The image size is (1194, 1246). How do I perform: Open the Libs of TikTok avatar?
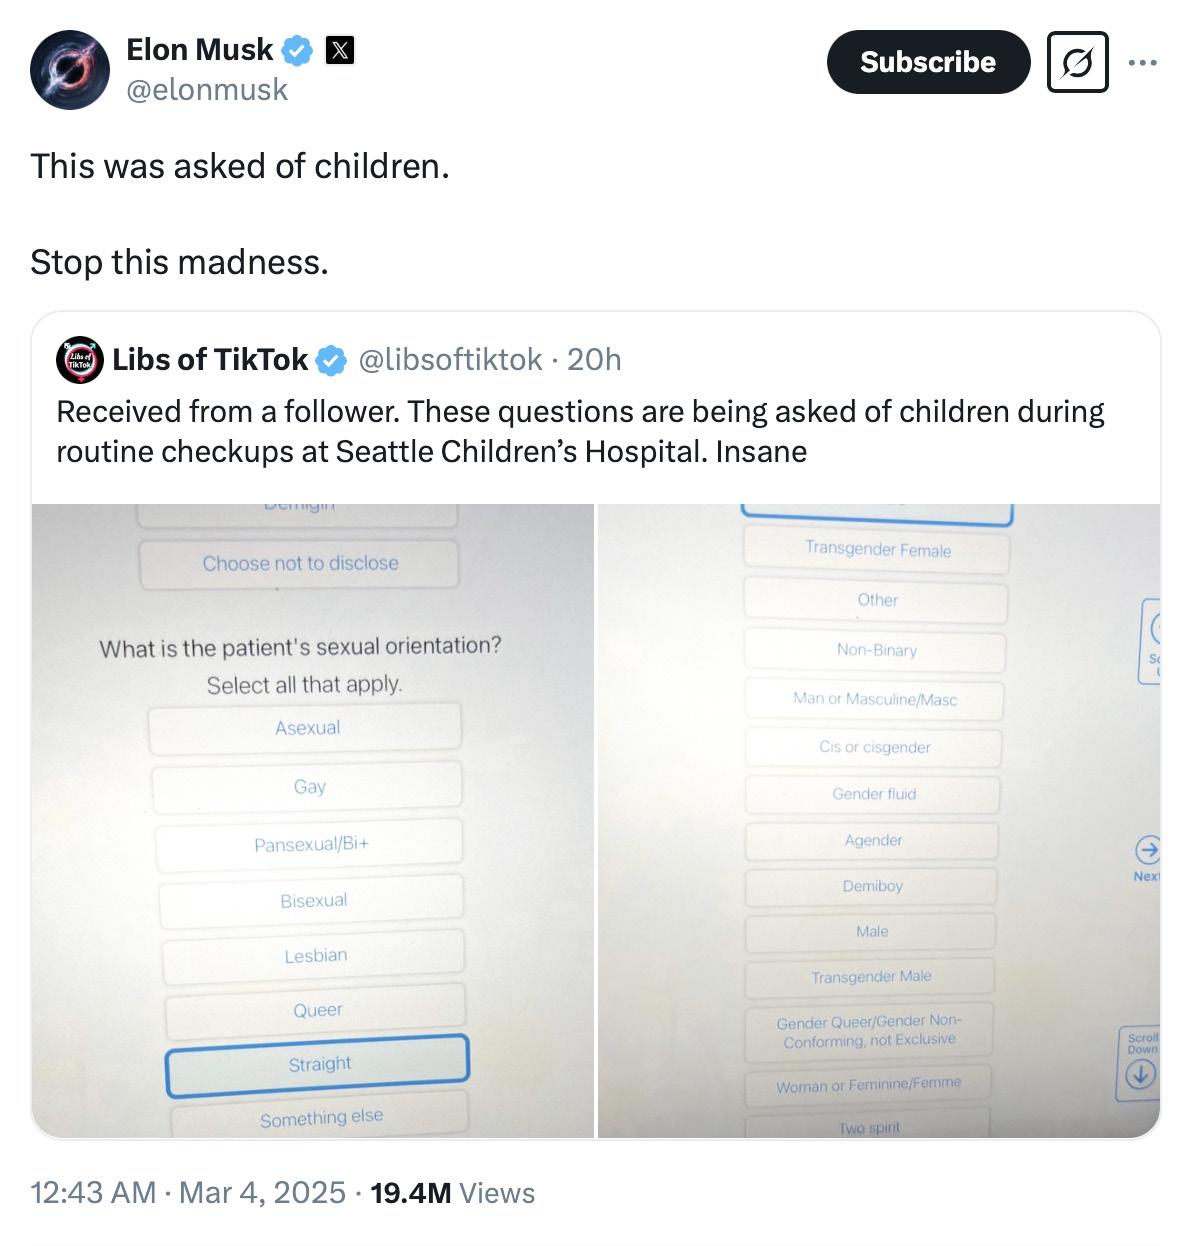80,360
